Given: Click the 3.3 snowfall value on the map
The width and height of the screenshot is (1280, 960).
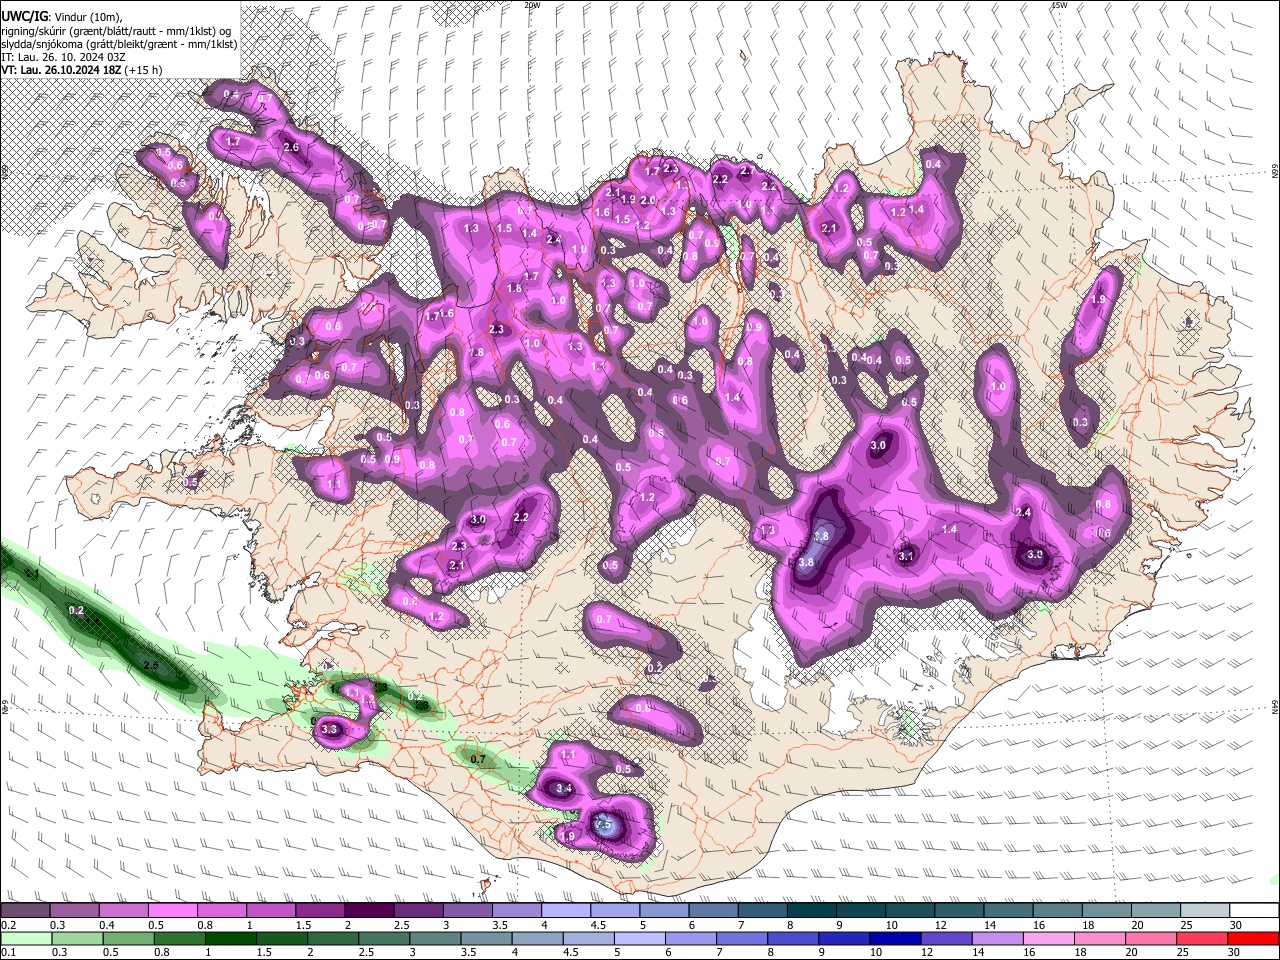Looking at the screenshot, I should point(330,731).
